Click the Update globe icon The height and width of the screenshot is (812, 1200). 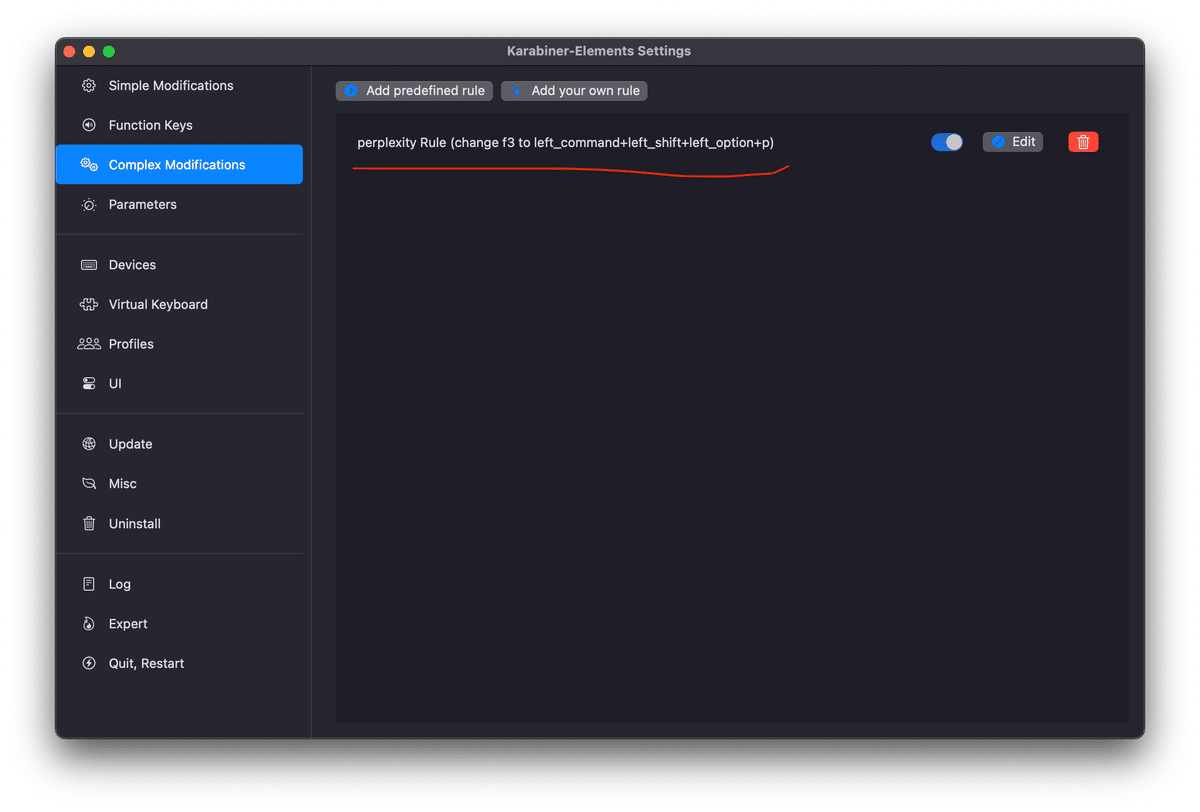(89, 444)
